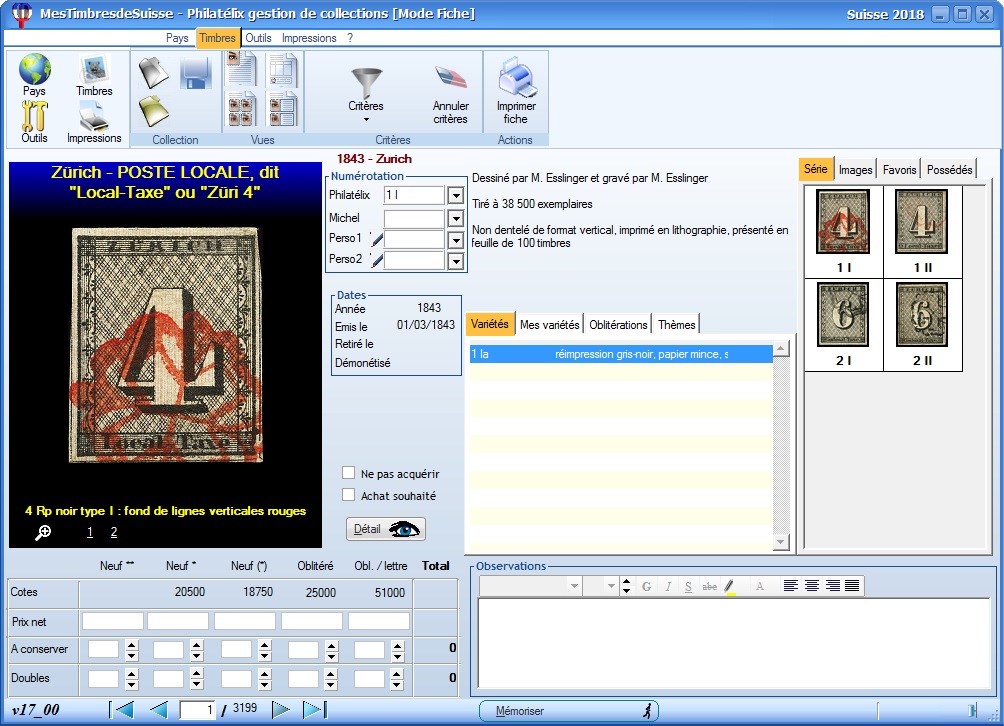Go to the previous record
The width and height of the screenshot is (1004, 726).
[158, 709]
